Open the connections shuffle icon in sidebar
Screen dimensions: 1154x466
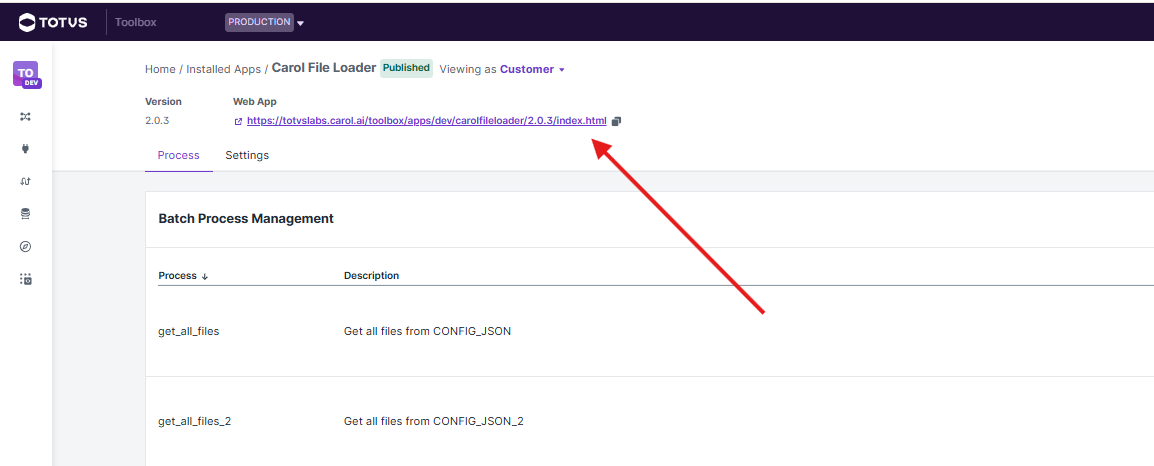click(x=26, y=116)
